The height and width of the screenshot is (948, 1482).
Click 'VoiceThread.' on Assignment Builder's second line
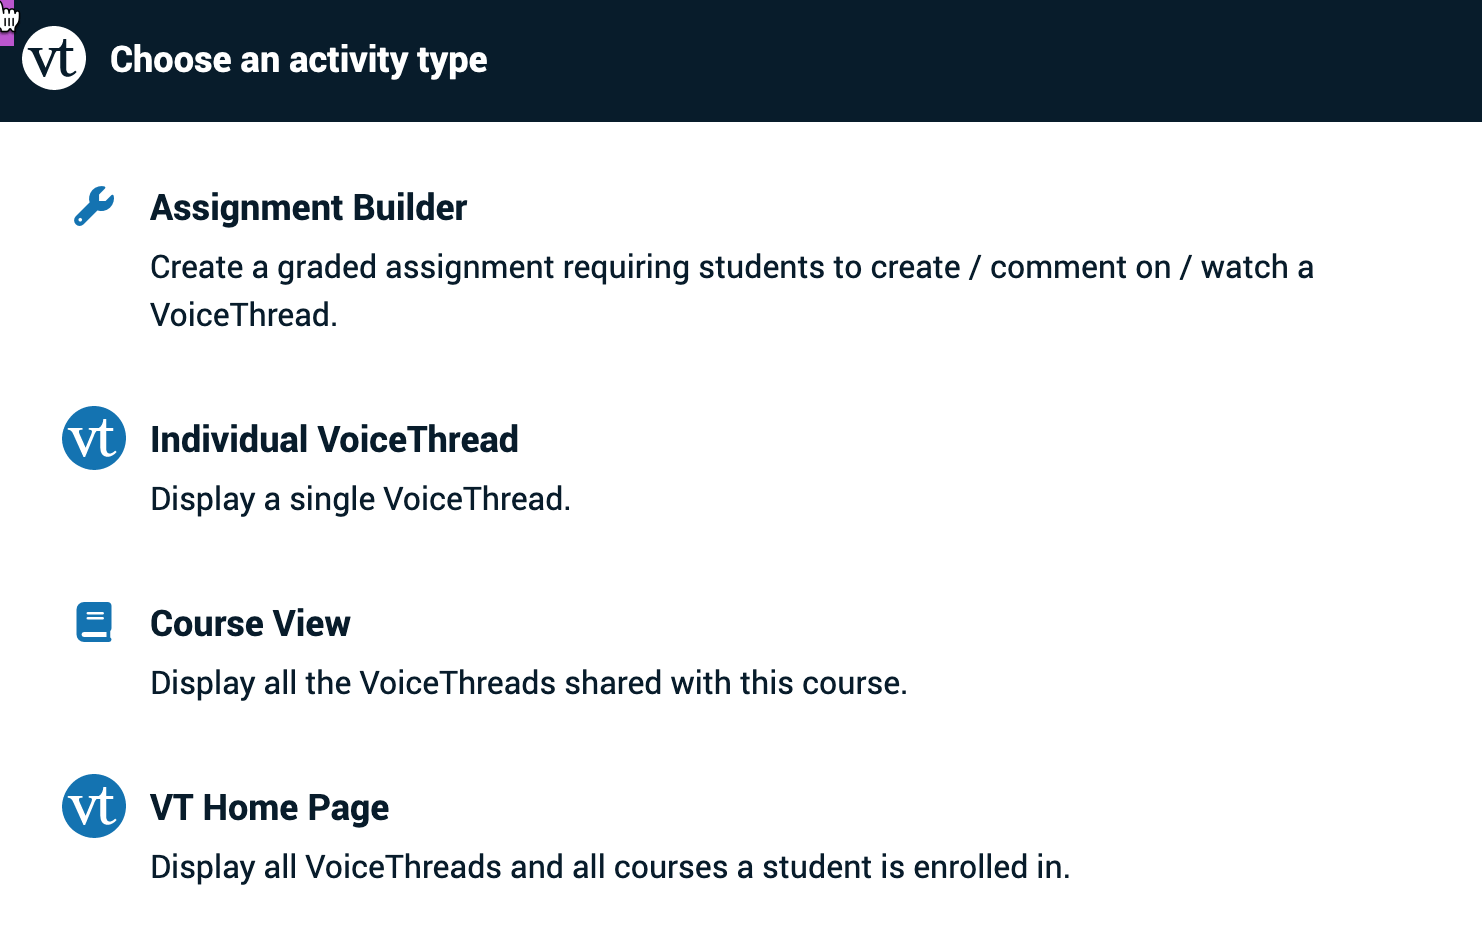[244, 315]
